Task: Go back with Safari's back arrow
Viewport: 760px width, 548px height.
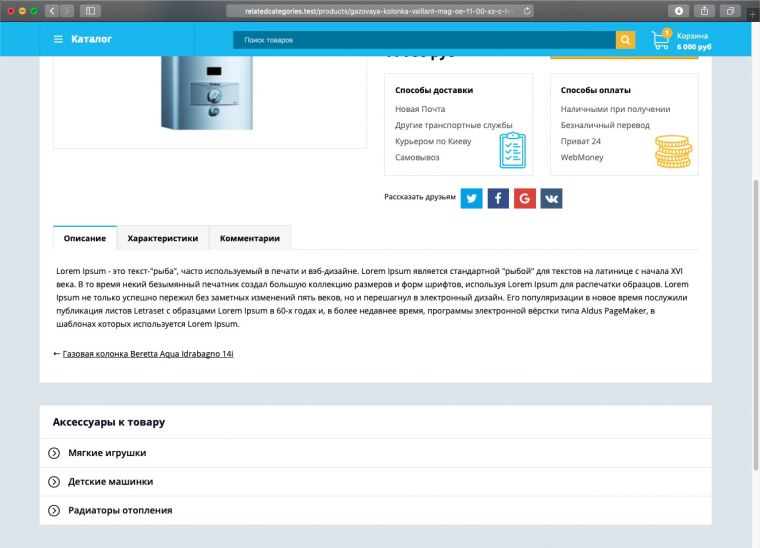Action: point(52,11)
